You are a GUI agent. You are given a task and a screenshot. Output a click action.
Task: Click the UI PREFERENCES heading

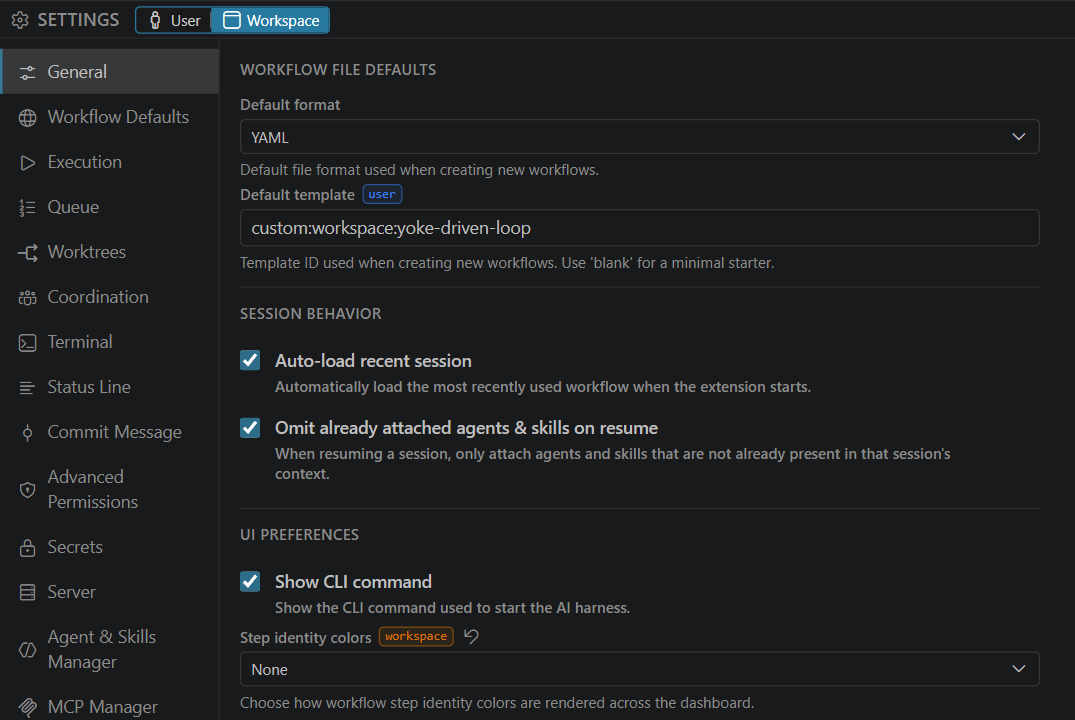pyautogui.click(x=300, y=535)
